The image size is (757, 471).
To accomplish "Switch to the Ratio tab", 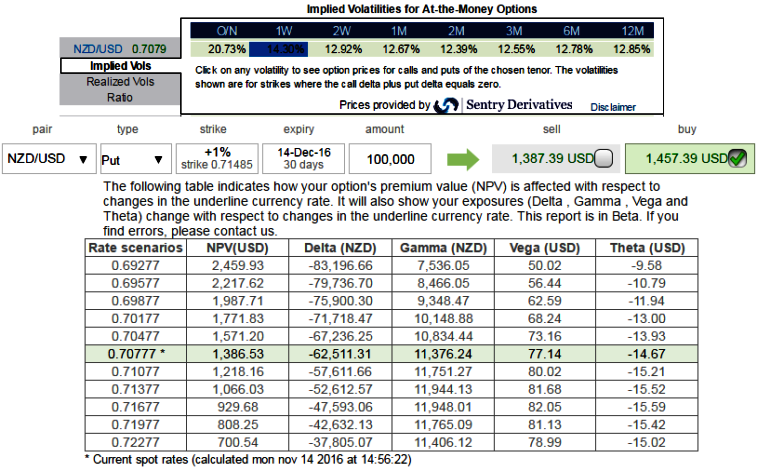I will click(120, 97).
